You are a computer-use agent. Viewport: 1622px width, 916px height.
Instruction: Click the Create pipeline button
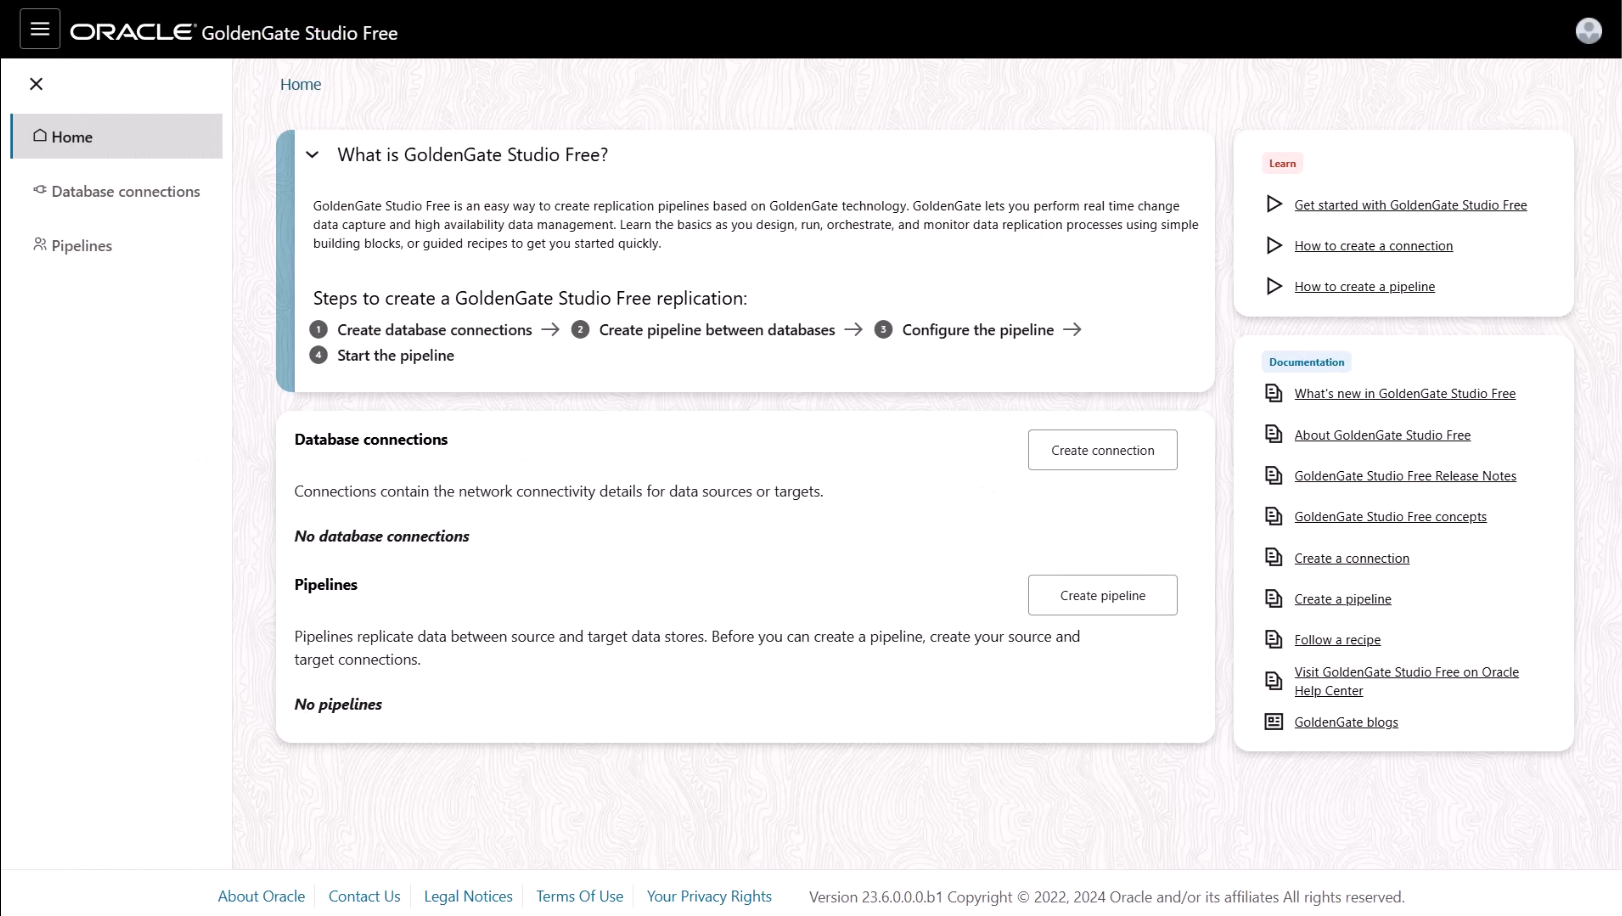1102,595
